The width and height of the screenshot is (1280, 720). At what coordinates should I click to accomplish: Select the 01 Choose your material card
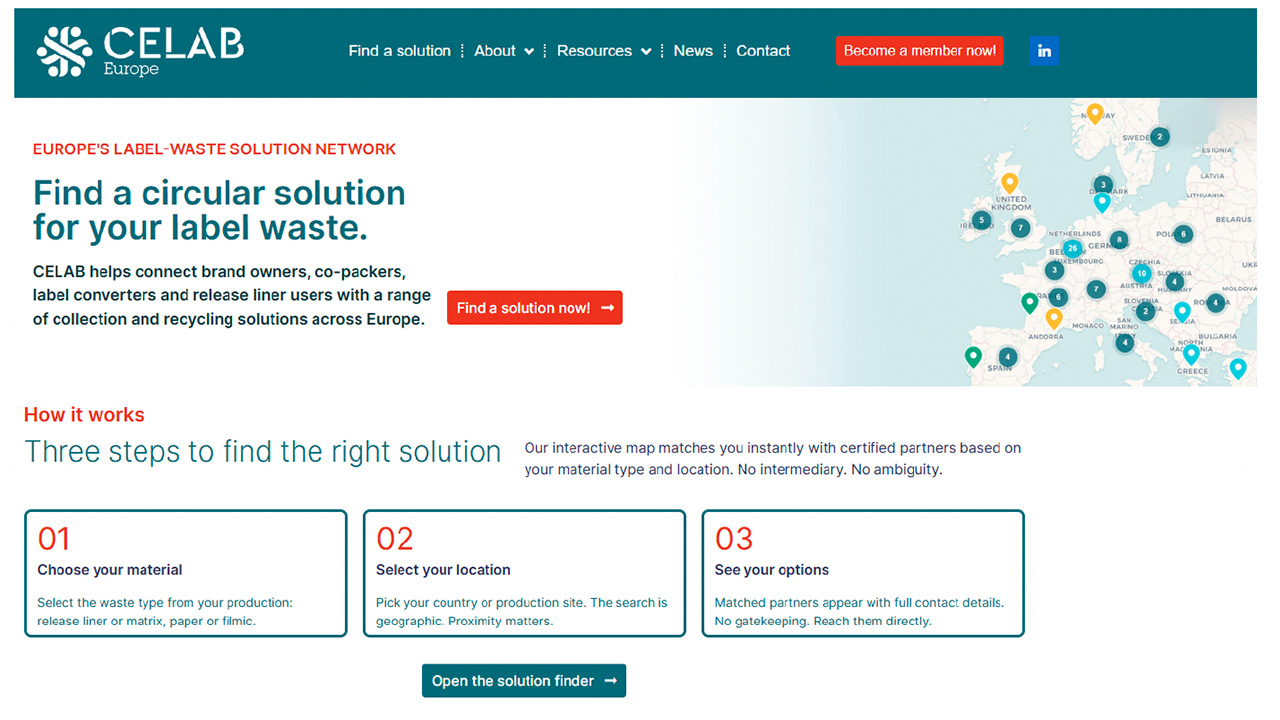click(x=186, y=573)
